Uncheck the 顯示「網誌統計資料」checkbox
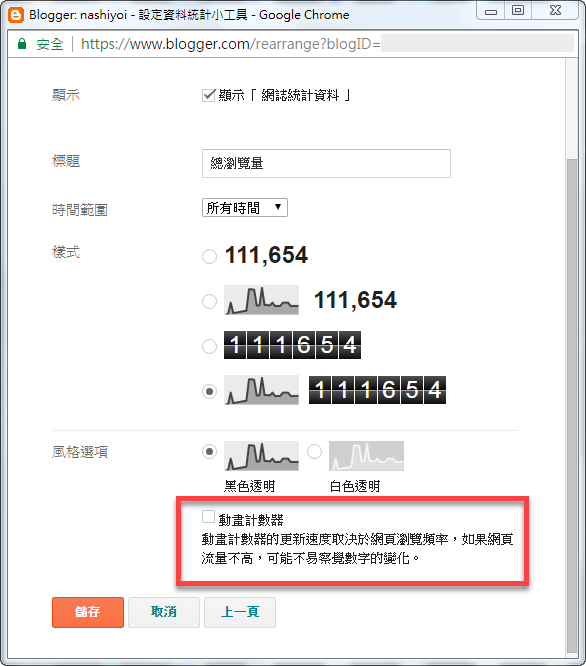 tap(208, 95)
